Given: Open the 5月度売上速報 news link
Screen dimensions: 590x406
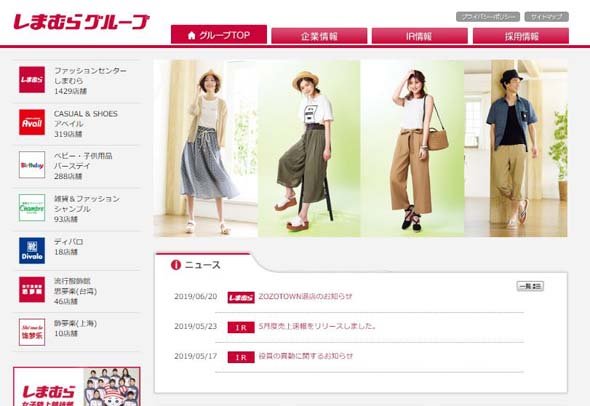Looking at the screenshot, I should coord(317,326).
